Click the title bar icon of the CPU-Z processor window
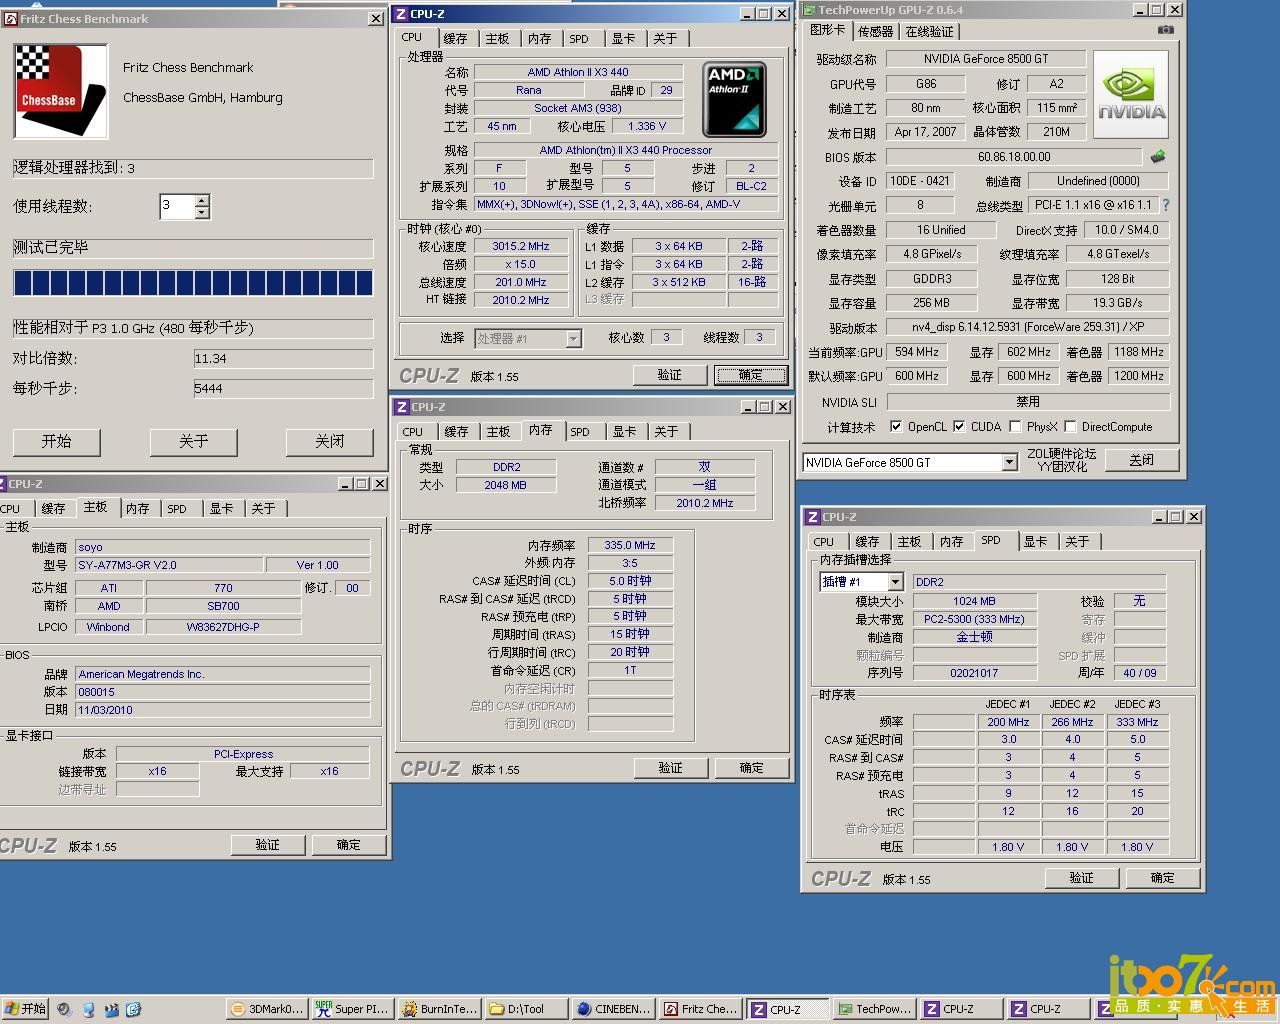This screenshot has width=1280, height=1024. point(401,14)
